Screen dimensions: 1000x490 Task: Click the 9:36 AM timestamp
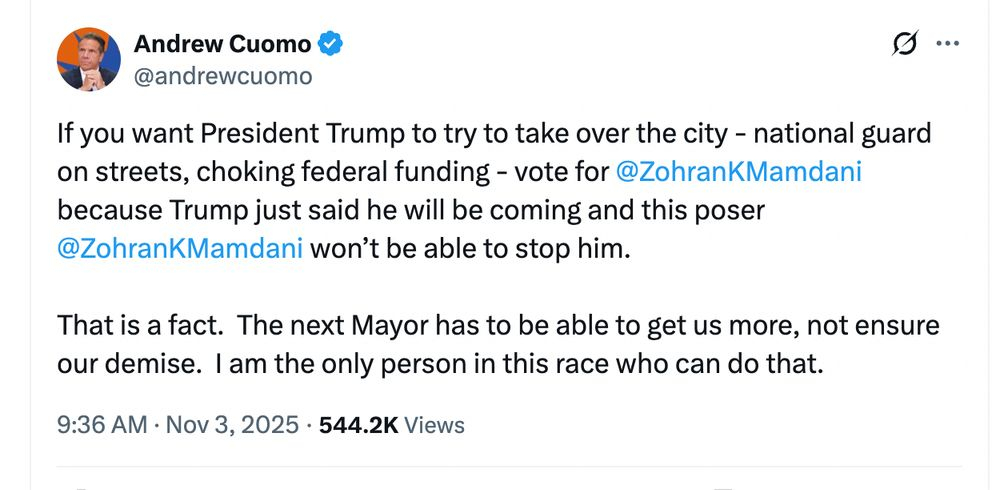[x=103, y=424]
